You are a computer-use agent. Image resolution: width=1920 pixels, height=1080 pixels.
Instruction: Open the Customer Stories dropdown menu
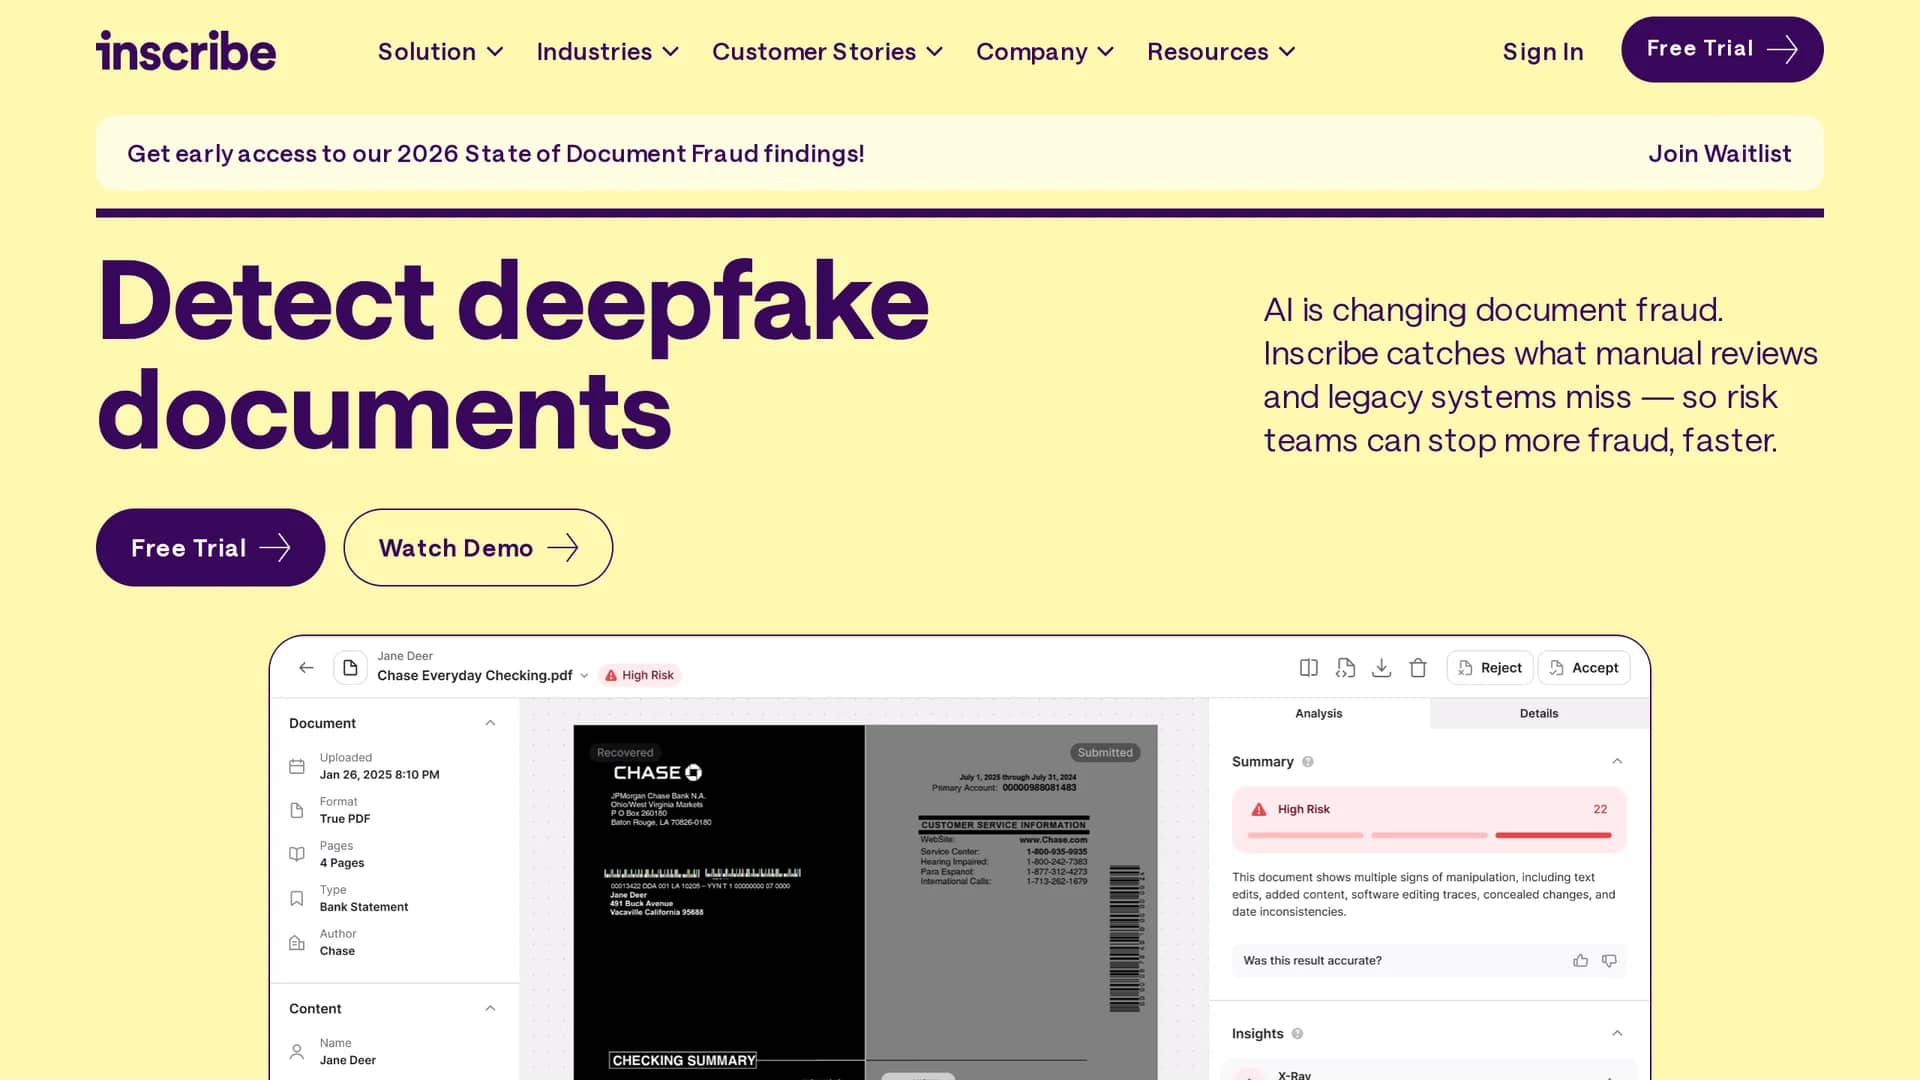point(828,51)
